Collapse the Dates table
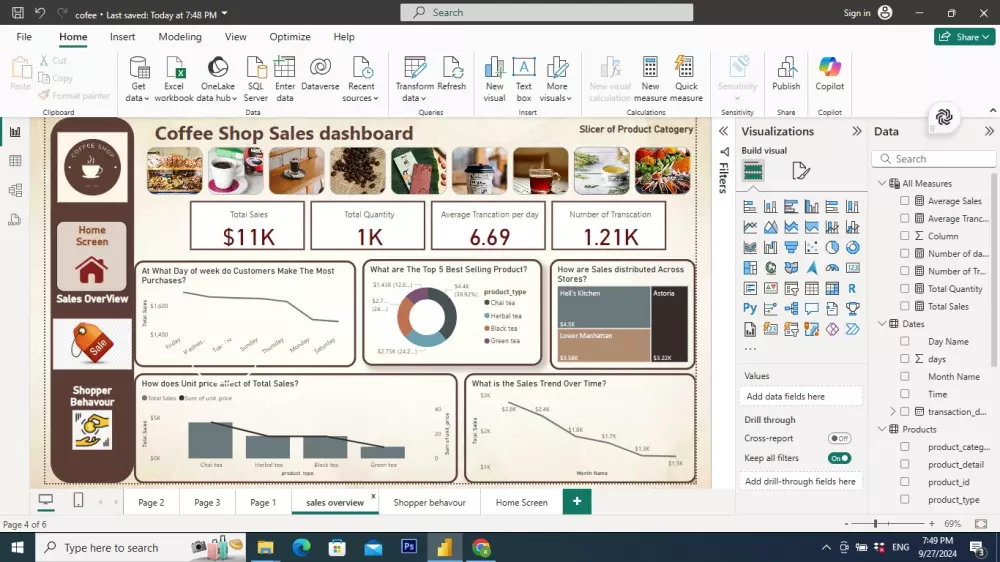This screenshot has height=562, width=1000. 882,323
